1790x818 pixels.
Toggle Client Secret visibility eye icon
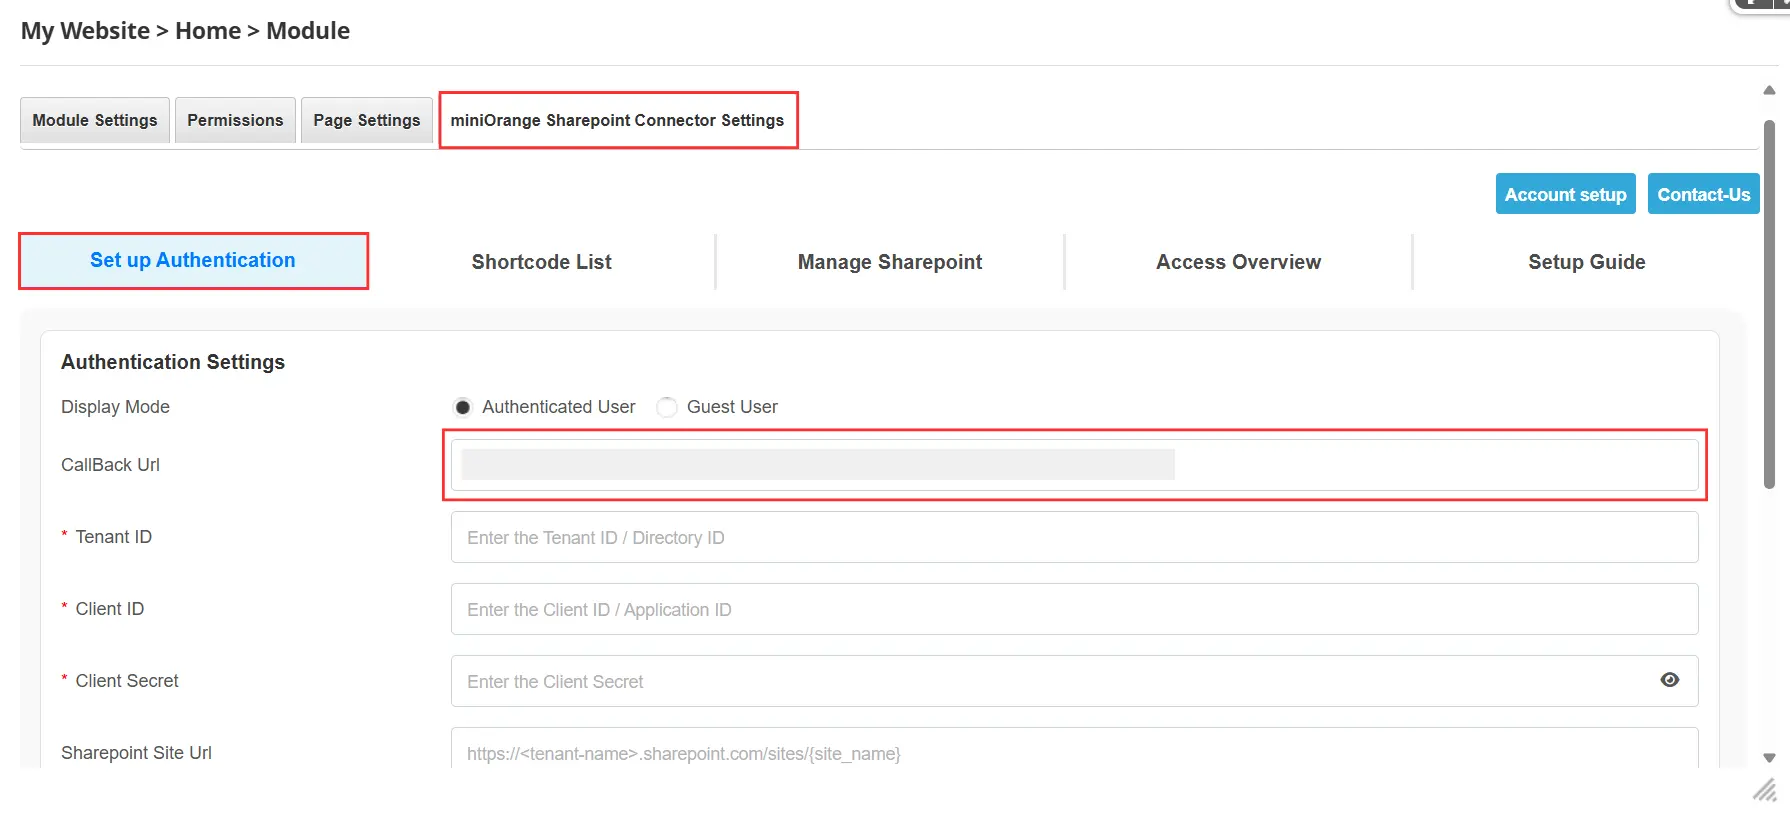click(x=1669, y=680)
